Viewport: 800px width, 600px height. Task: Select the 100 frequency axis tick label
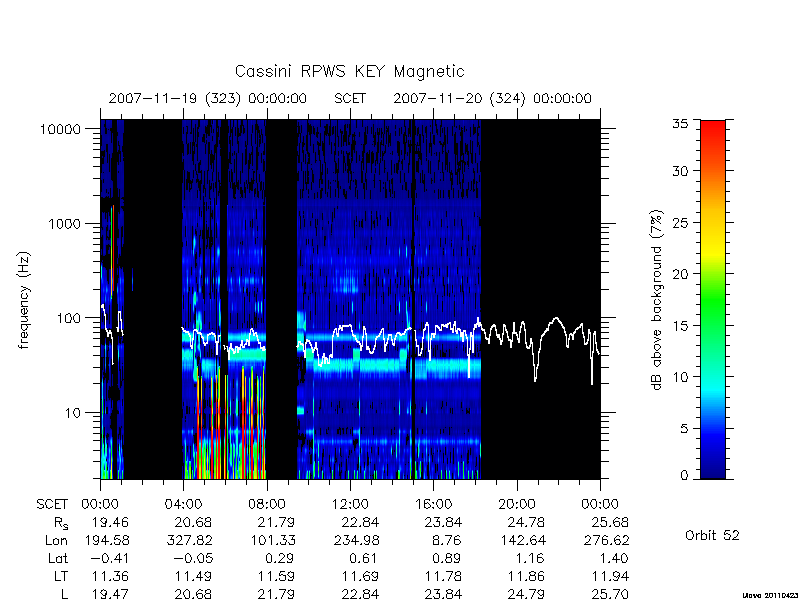point(69,318)
